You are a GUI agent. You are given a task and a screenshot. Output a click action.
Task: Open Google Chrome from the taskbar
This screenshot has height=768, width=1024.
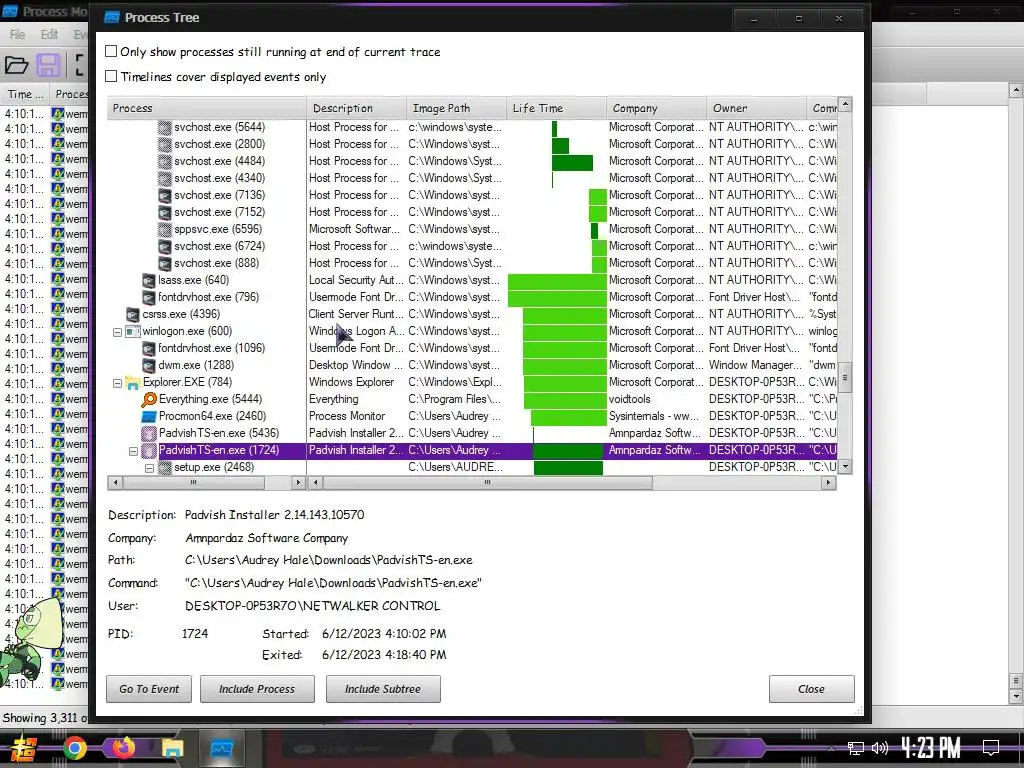coord(75,748)
